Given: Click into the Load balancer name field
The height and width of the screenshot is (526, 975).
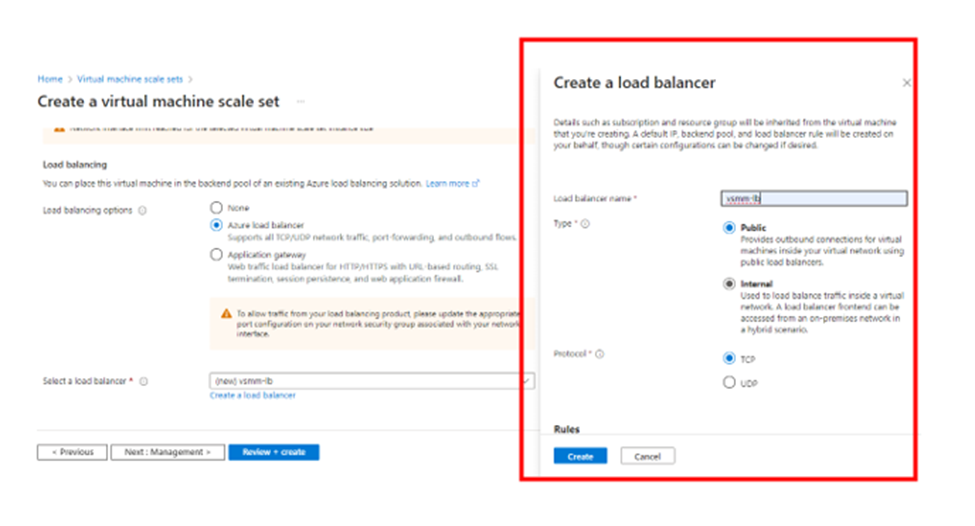Looking at the screenshot, I should (813, 198).
